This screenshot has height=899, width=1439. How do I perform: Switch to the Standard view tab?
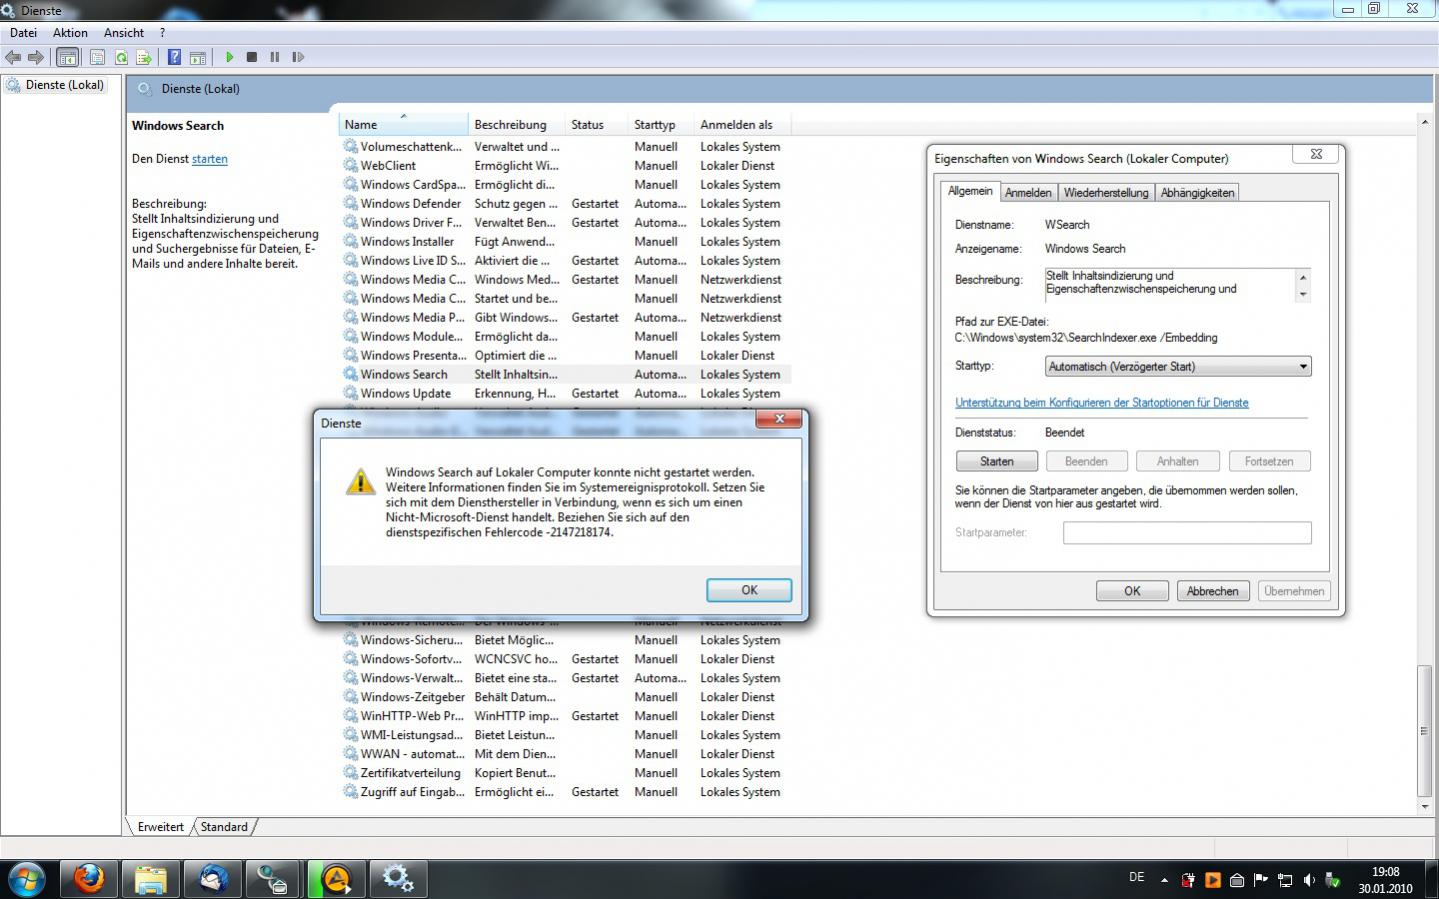(224, 827)
